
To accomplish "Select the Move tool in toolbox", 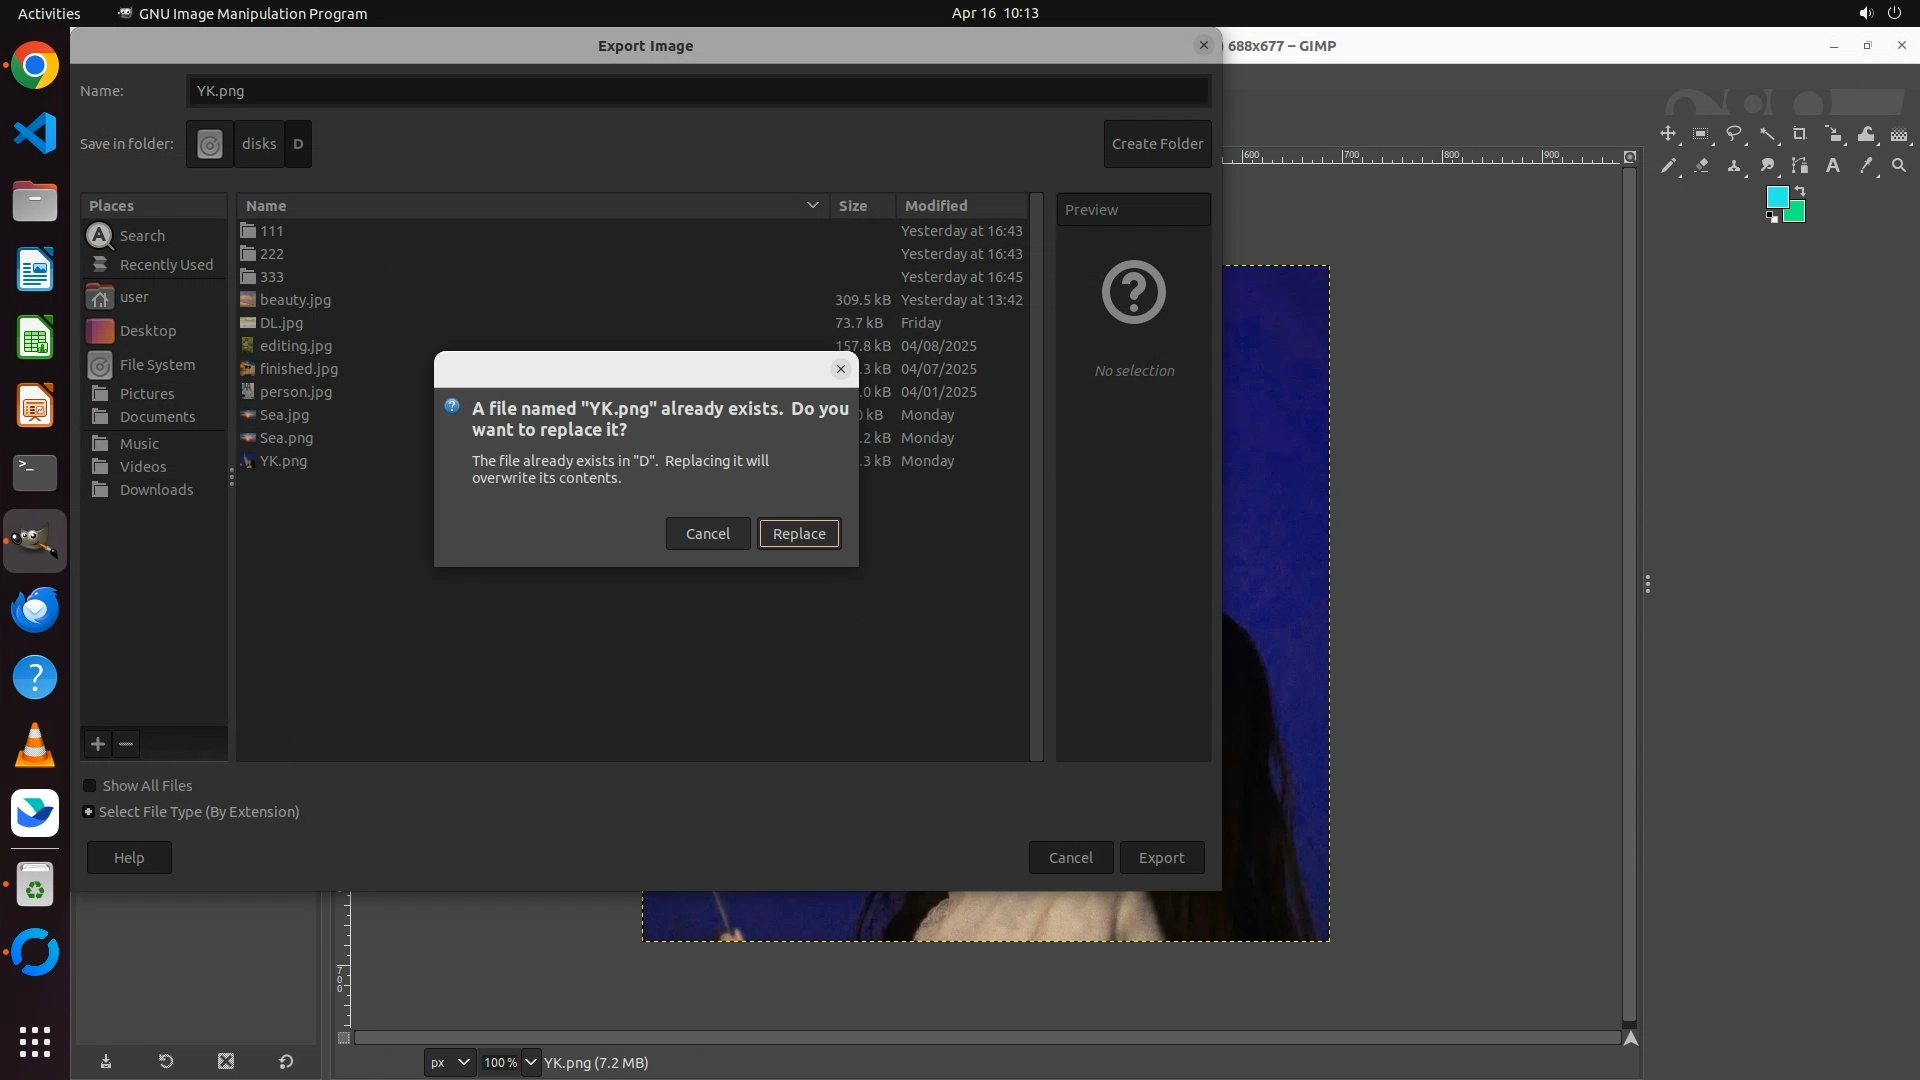I will pos(1668,134).
